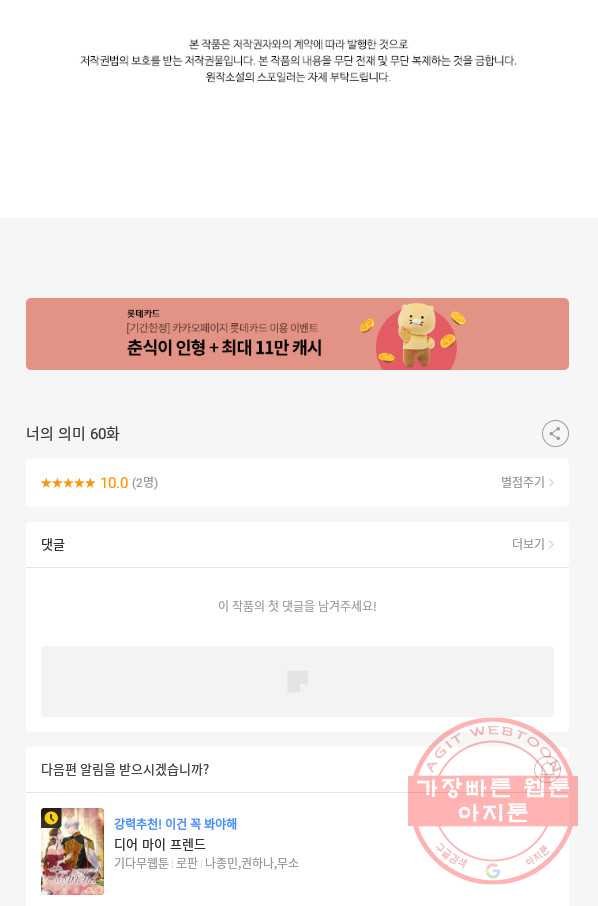Screen dimensions: 598x906
Task: Click the AGIT WEBTOON stamp watermark
Action: pyautogui.click(x=493, y=801)
